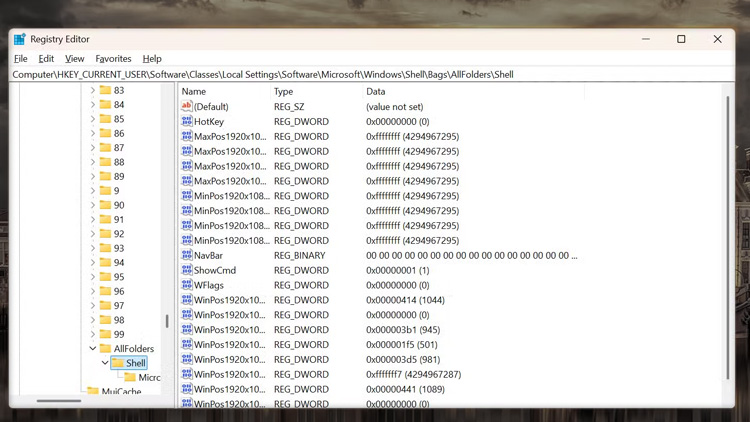This screenshot has width=750, height=422.
Task: Click icon of value with data 0x00000414 (1044)
Action: [187, 300]
